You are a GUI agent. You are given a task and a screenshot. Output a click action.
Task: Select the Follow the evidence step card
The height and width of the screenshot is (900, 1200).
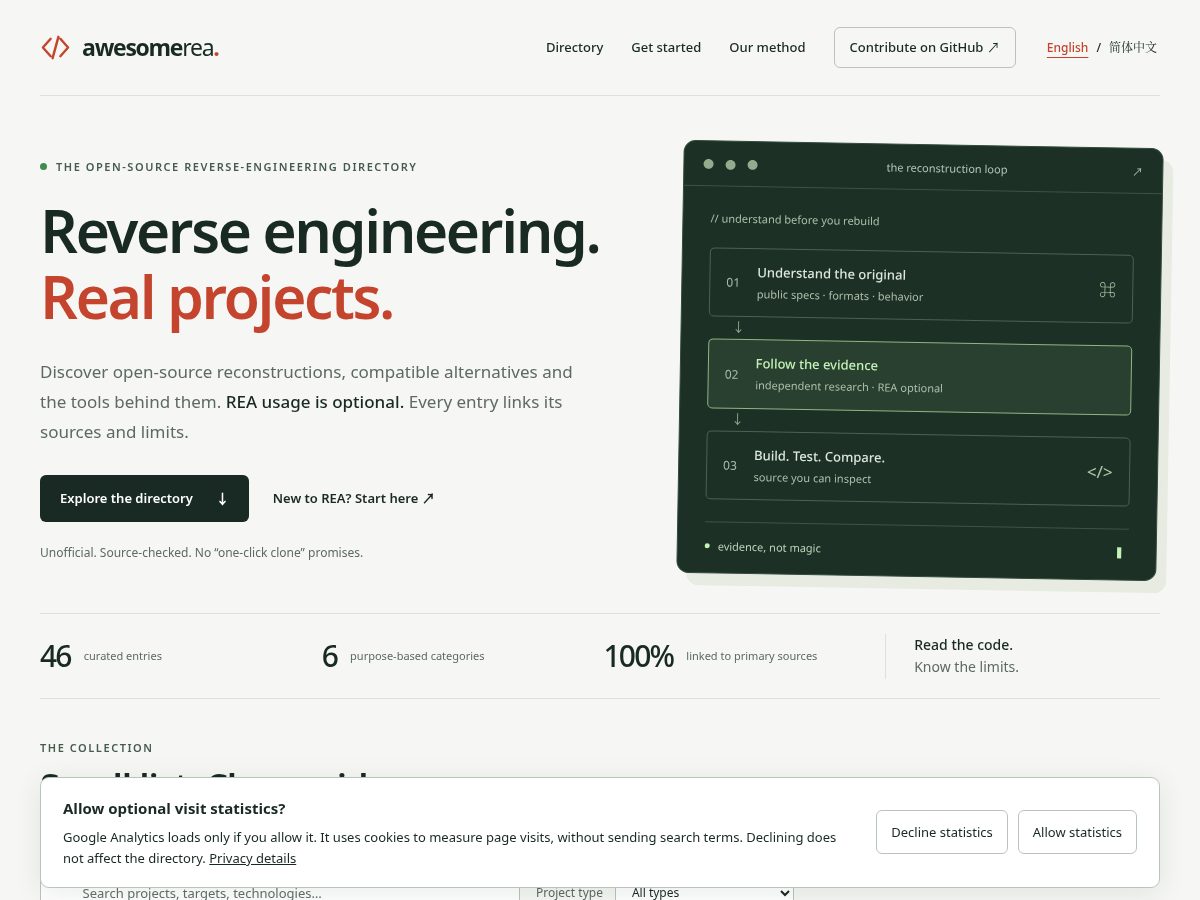pos(919,377)
